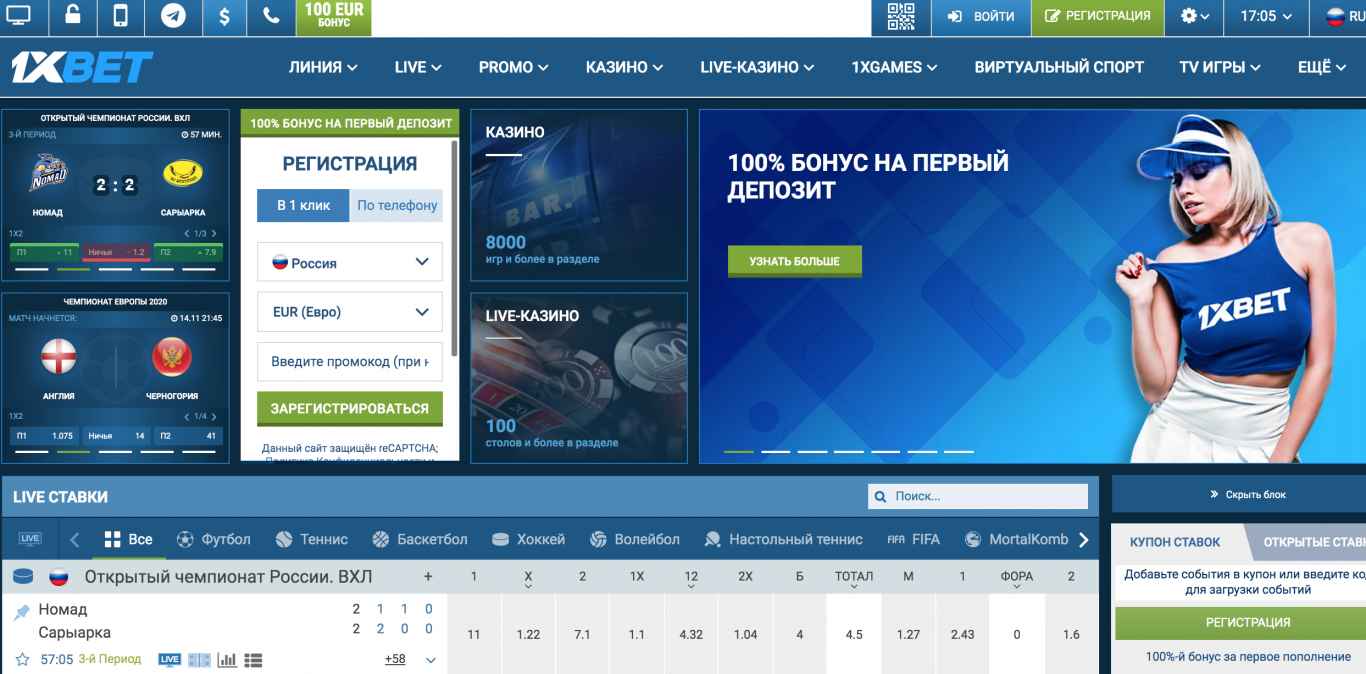Open the QR code icon
This screenshot has height=674, width=1366.
[901, 16]
